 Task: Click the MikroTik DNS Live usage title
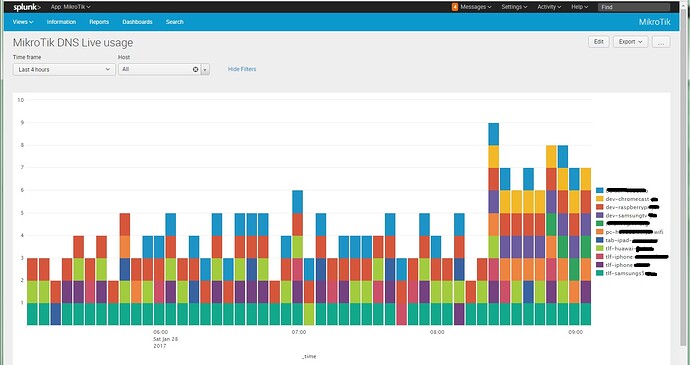coord(73,43)
